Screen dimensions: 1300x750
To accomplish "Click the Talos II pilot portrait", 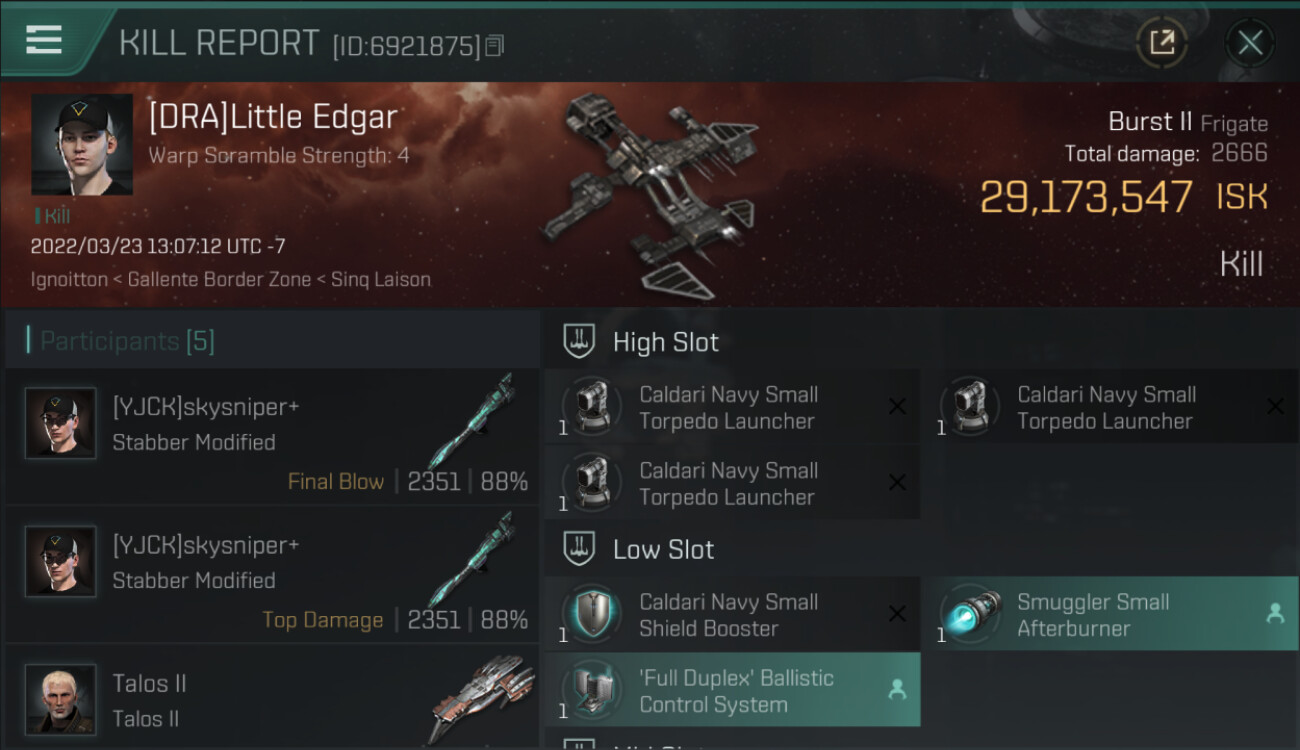I will (61, 699).
